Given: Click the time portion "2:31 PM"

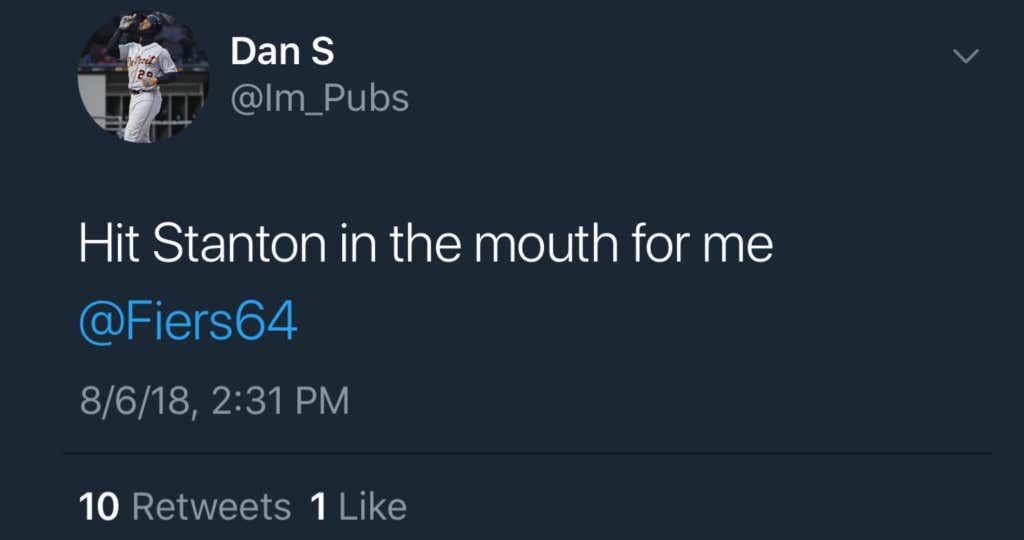Looking at the screenshot, I should point(281,401).
